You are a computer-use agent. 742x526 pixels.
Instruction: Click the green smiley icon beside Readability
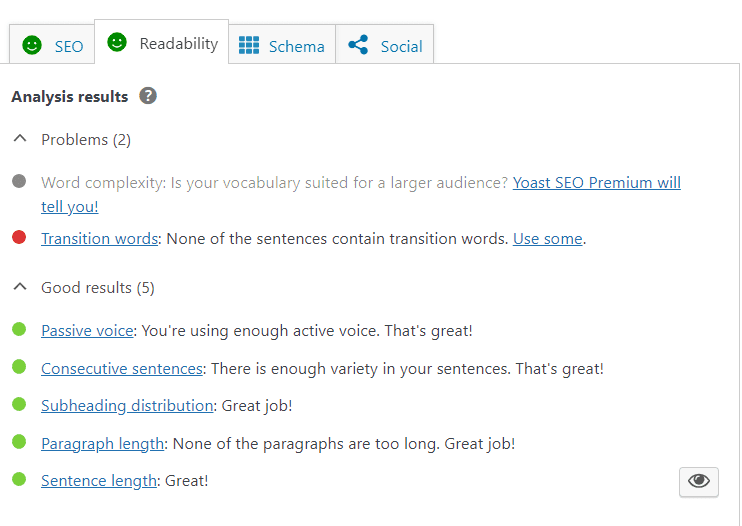[117, 42]
